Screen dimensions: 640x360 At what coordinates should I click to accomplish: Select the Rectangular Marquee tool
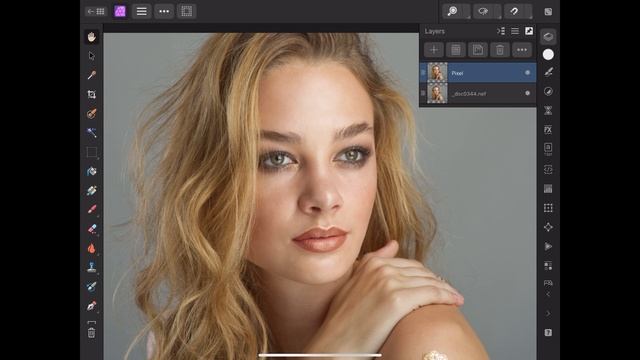[x=91, y=152]
